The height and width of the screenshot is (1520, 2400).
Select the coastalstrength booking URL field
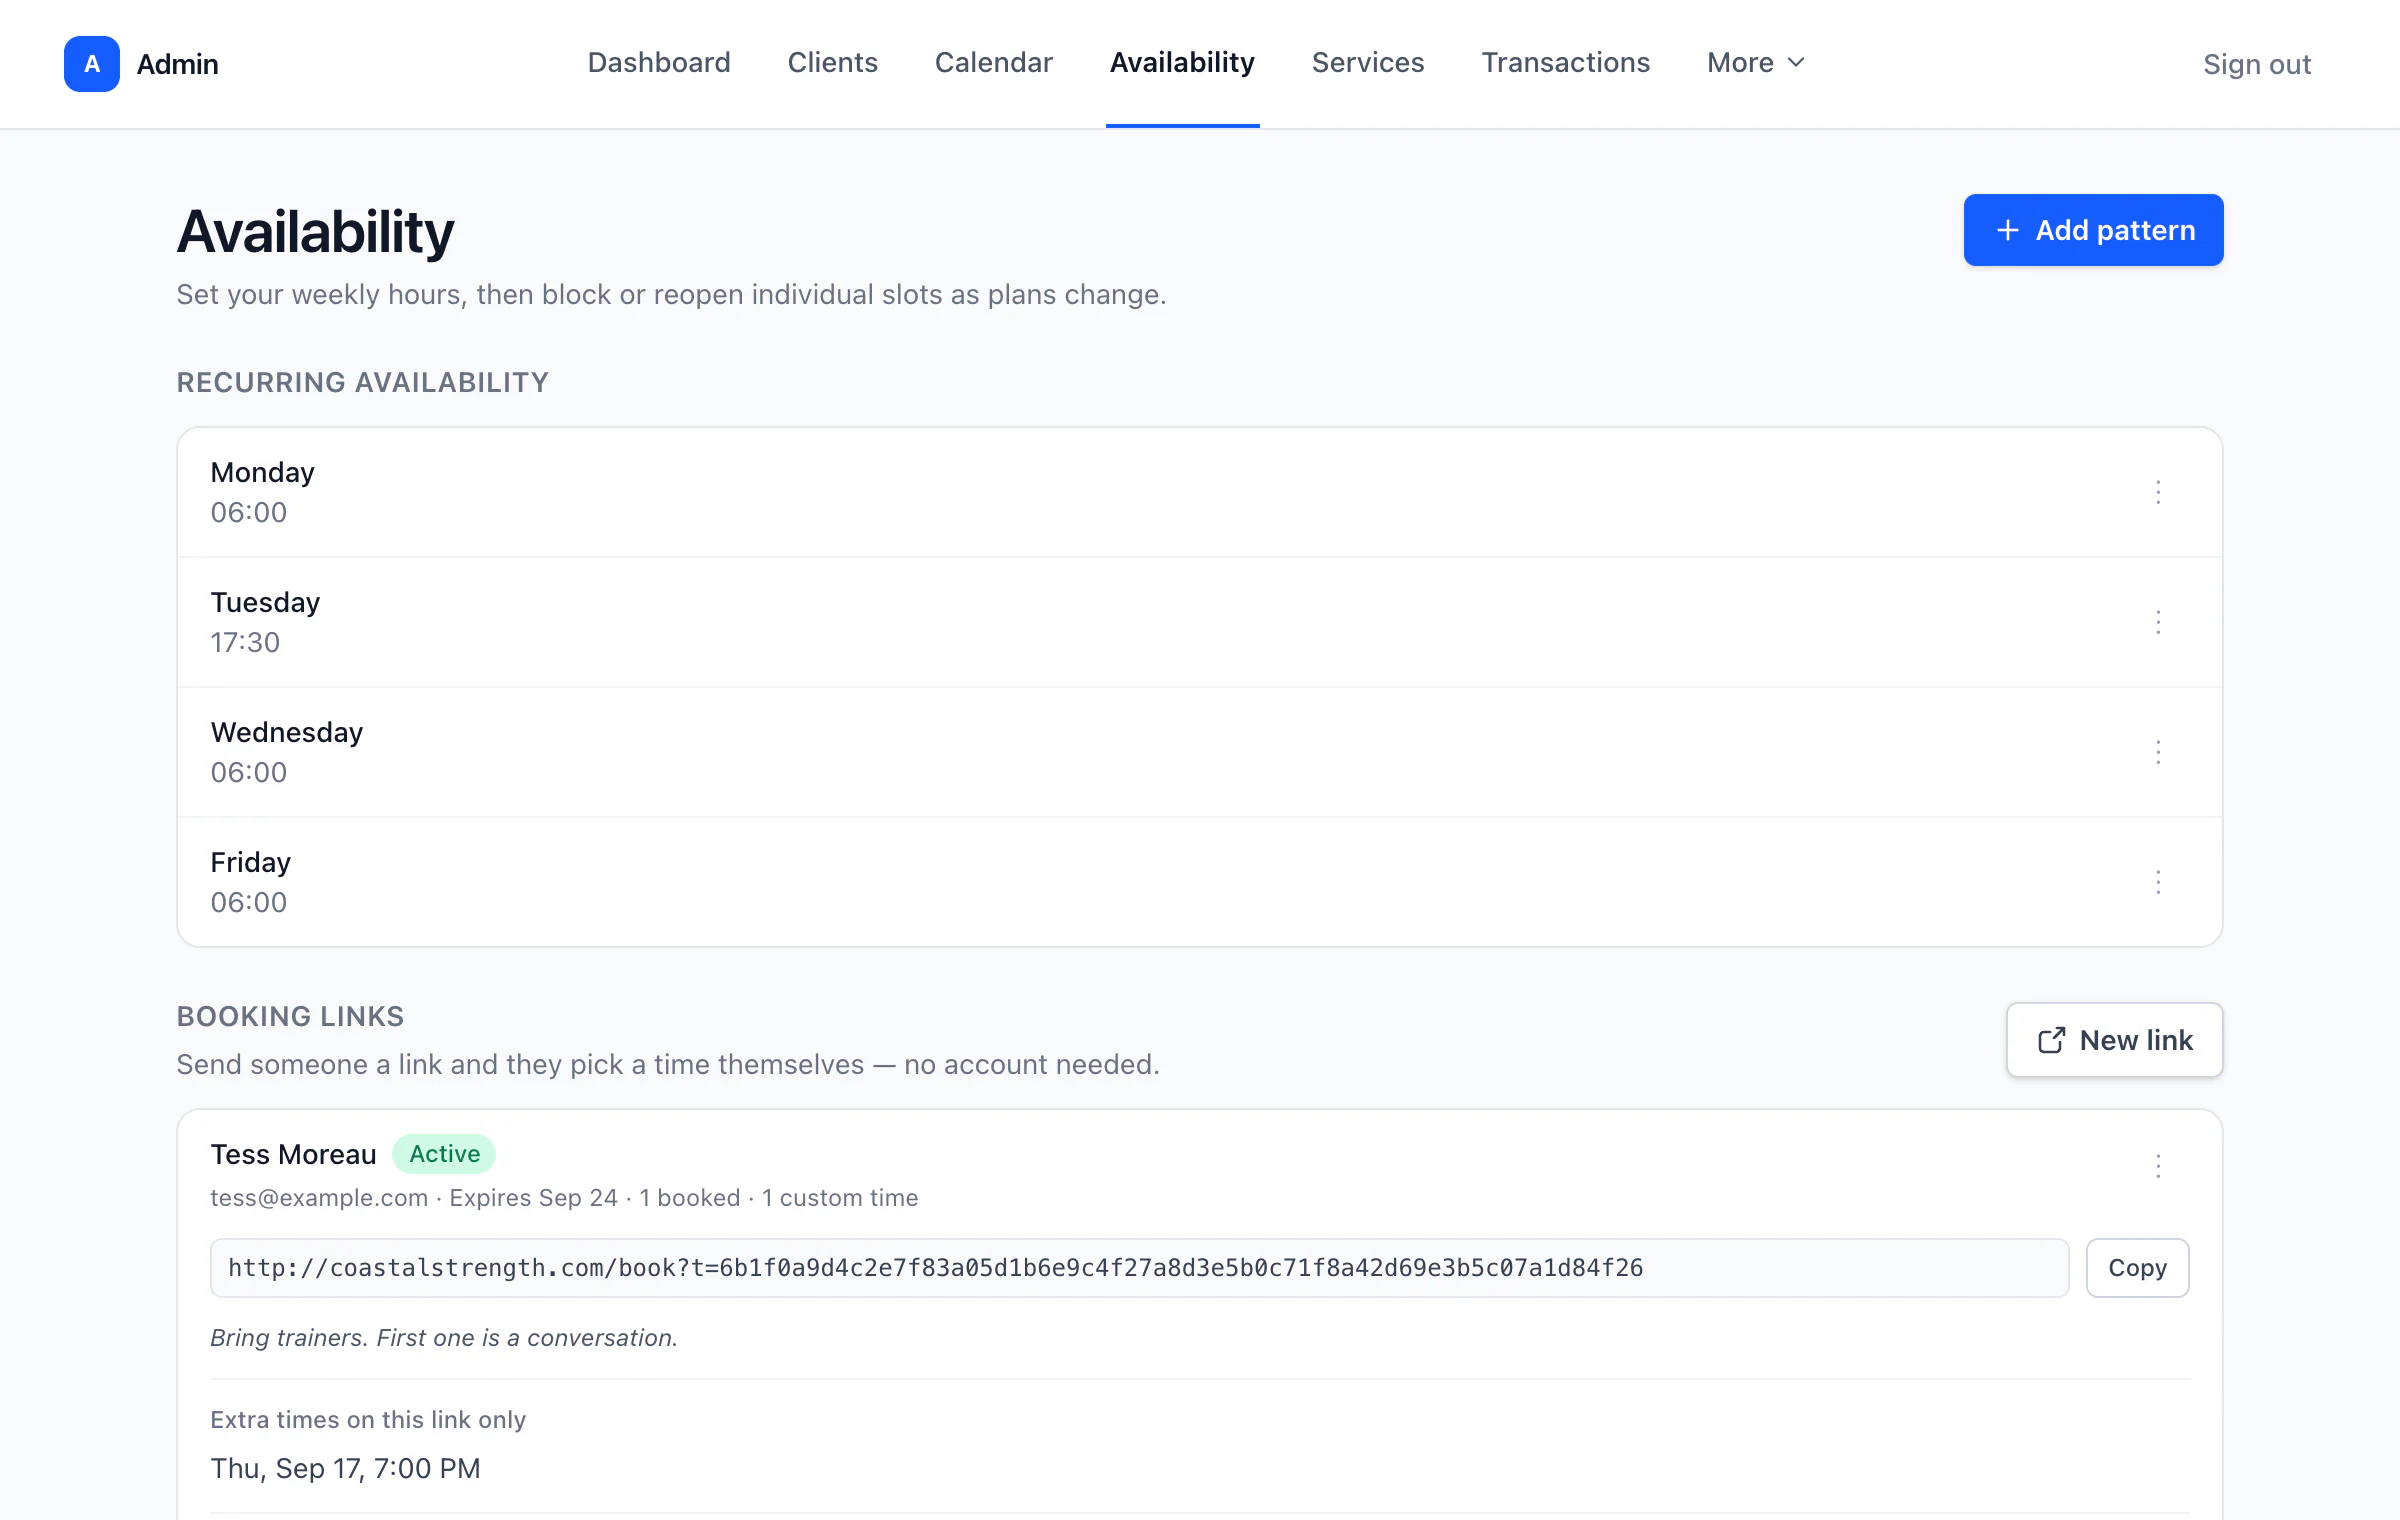(1139, 1268)
